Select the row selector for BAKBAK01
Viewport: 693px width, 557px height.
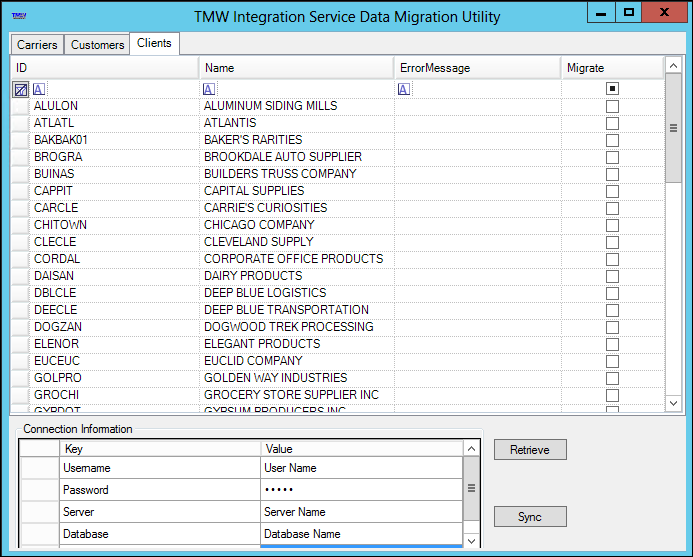click(x=20, y=140)
